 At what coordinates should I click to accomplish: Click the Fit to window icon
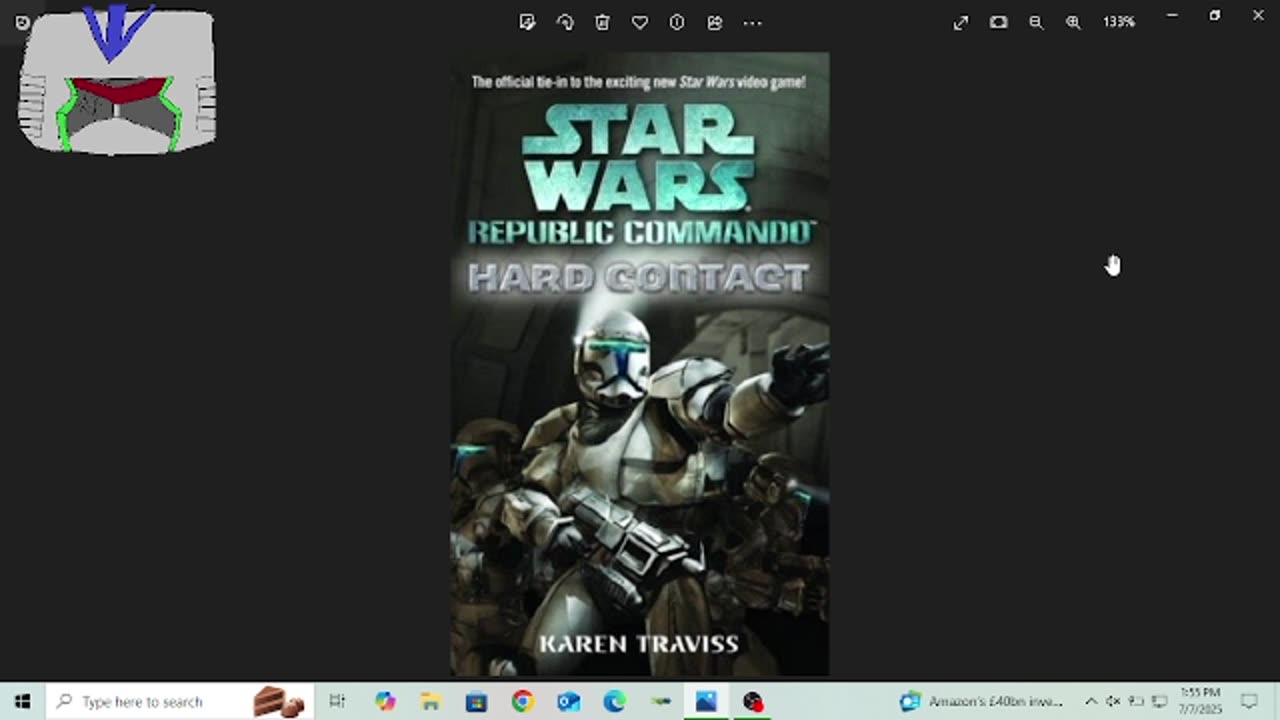[x=998, y=22]
